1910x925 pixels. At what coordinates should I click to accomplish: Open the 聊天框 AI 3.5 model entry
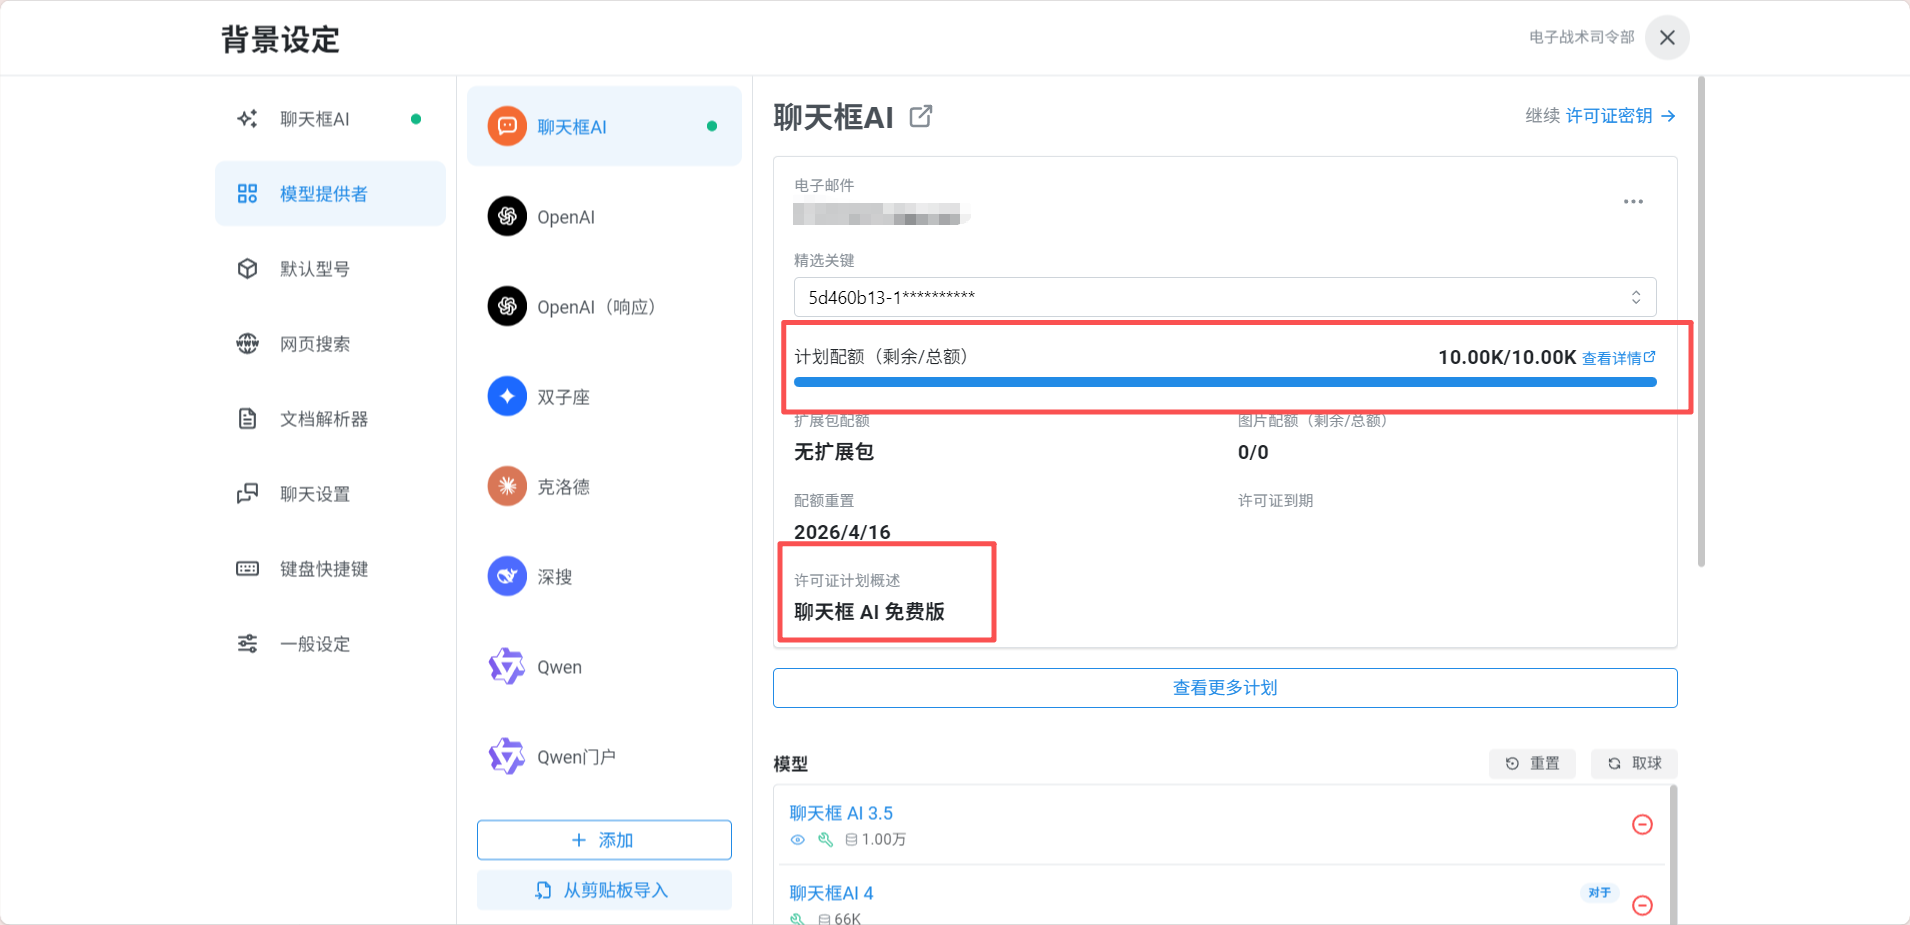tap(841, 813)
